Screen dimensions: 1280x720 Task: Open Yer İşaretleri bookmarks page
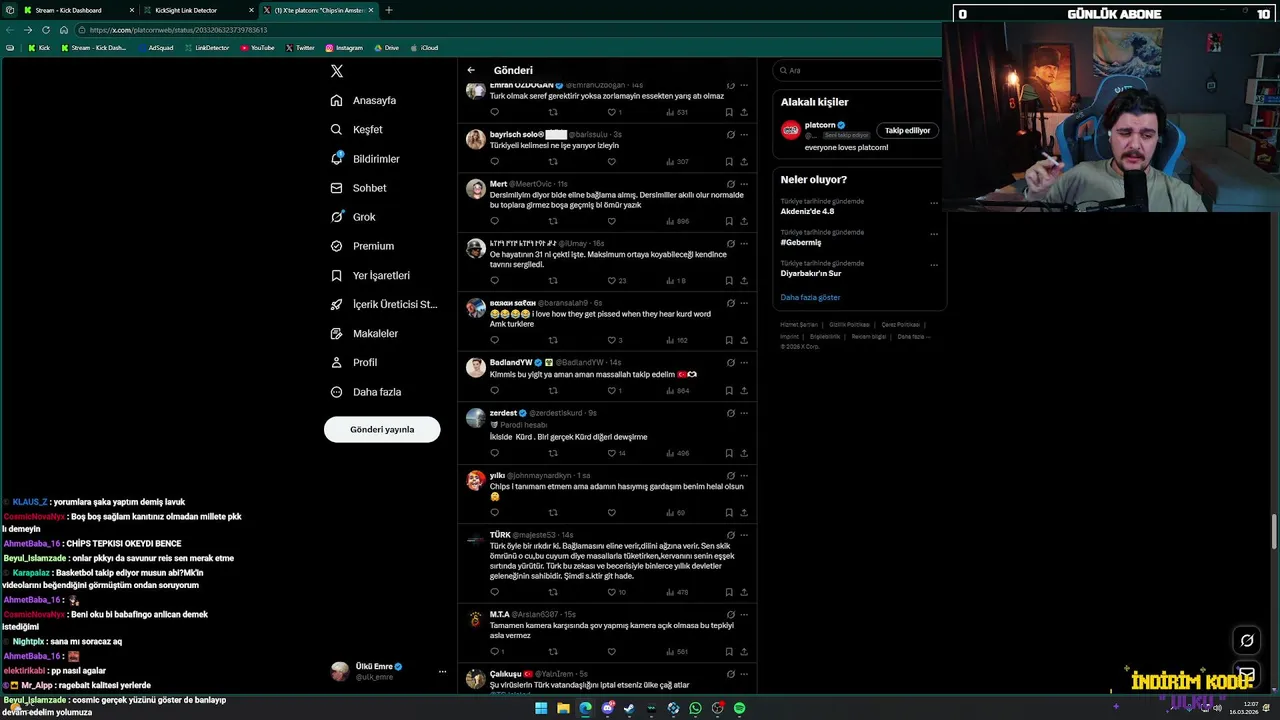(x=370, y=275)
